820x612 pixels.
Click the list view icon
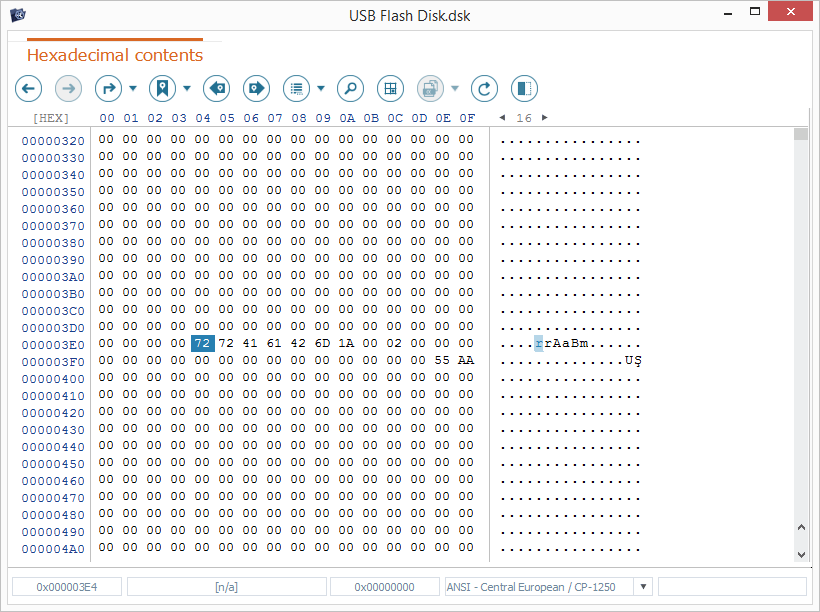[297, 88]
